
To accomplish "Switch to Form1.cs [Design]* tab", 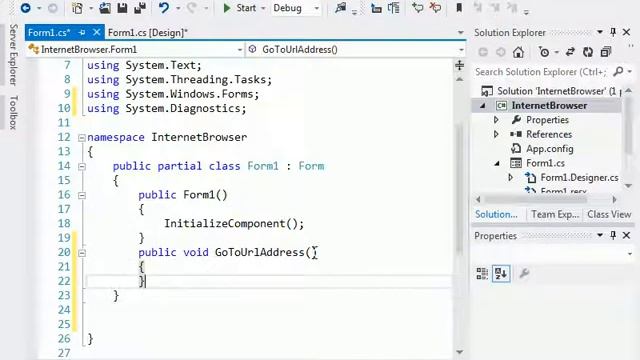I will coord(148,32).
